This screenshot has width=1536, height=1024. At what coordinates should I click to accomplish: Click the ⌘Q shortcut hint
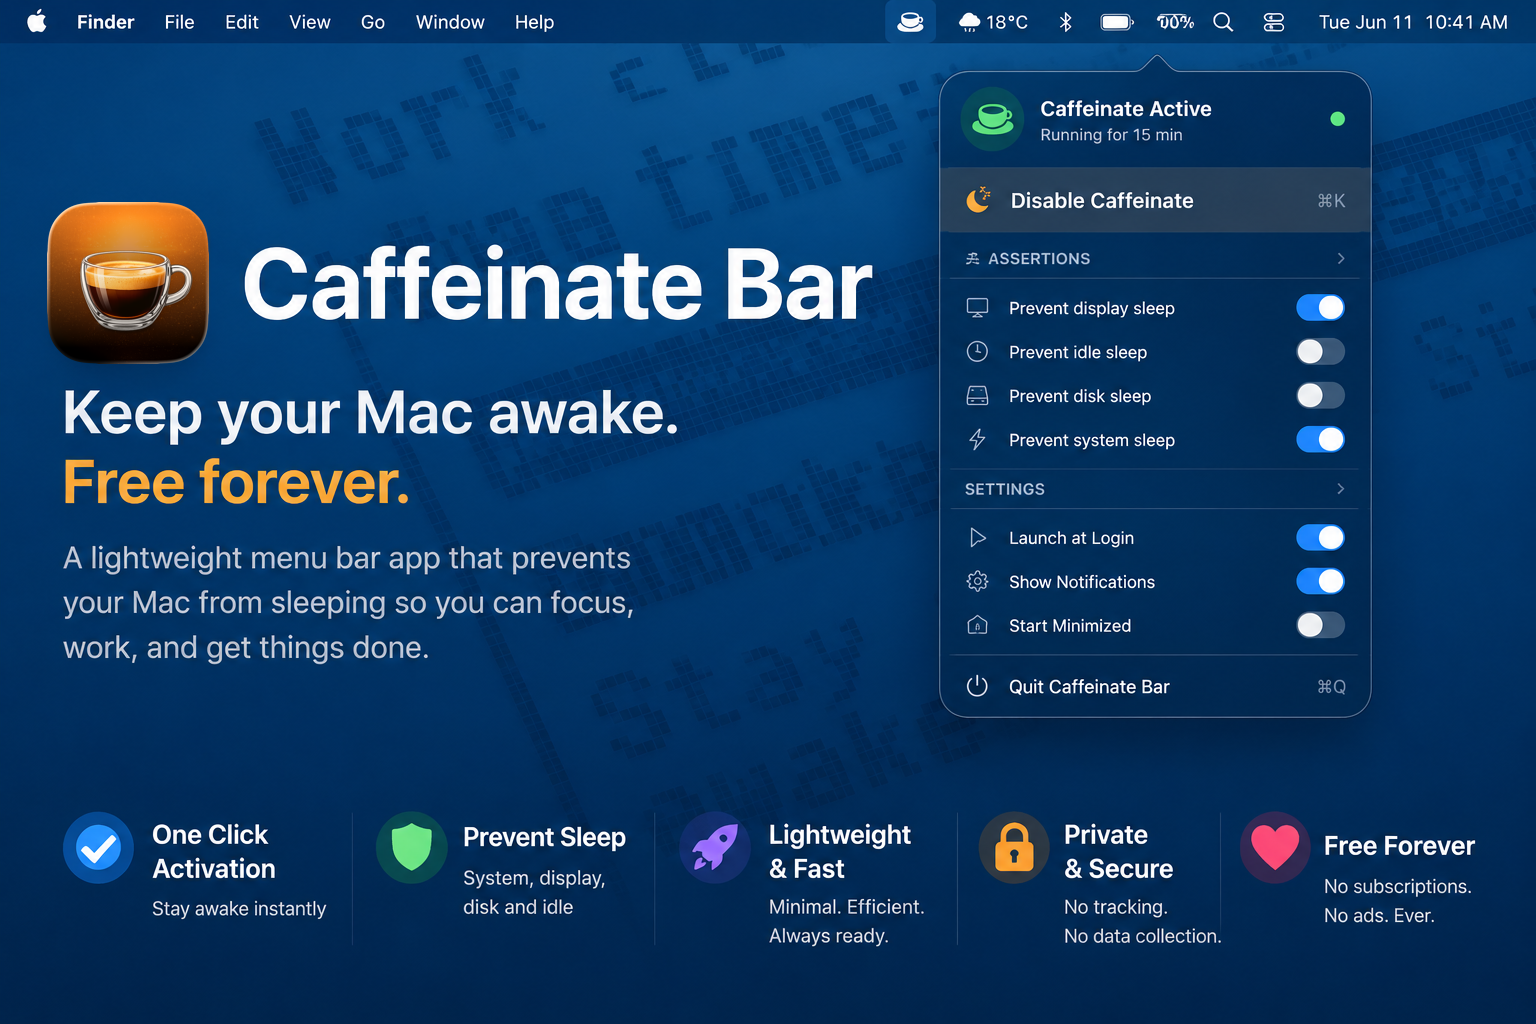click(1331, 687)
